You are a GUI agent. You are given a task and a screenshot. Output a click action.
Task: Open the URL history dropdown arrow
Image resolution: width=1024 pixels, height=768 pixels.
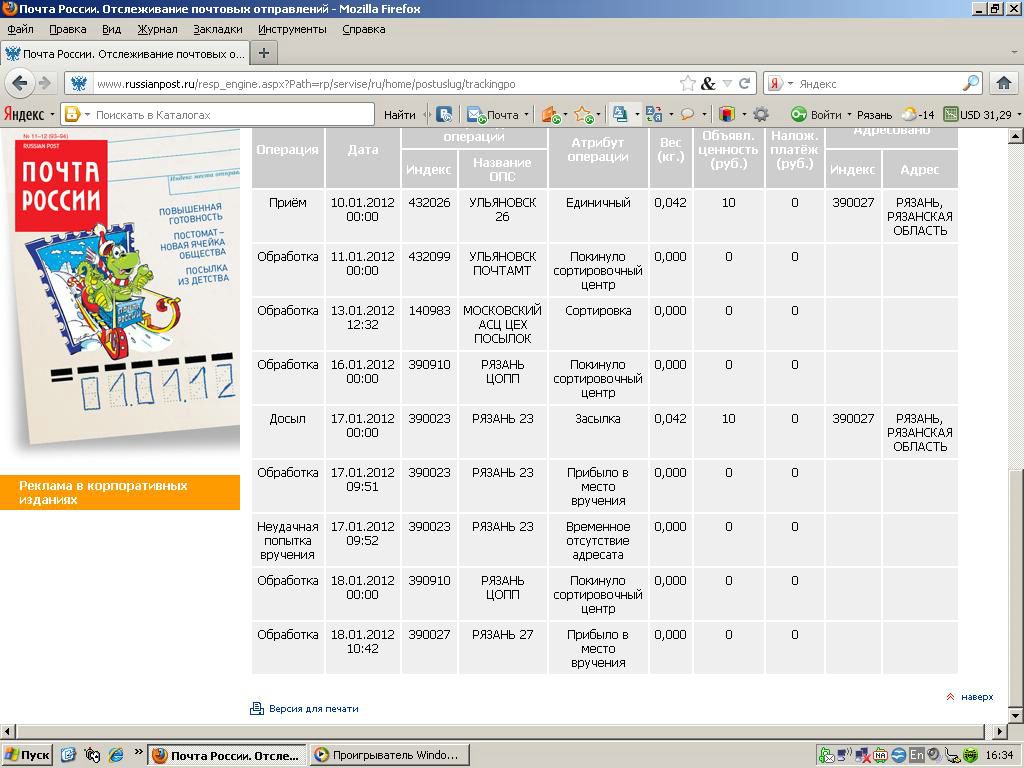[x=727, y=84]
